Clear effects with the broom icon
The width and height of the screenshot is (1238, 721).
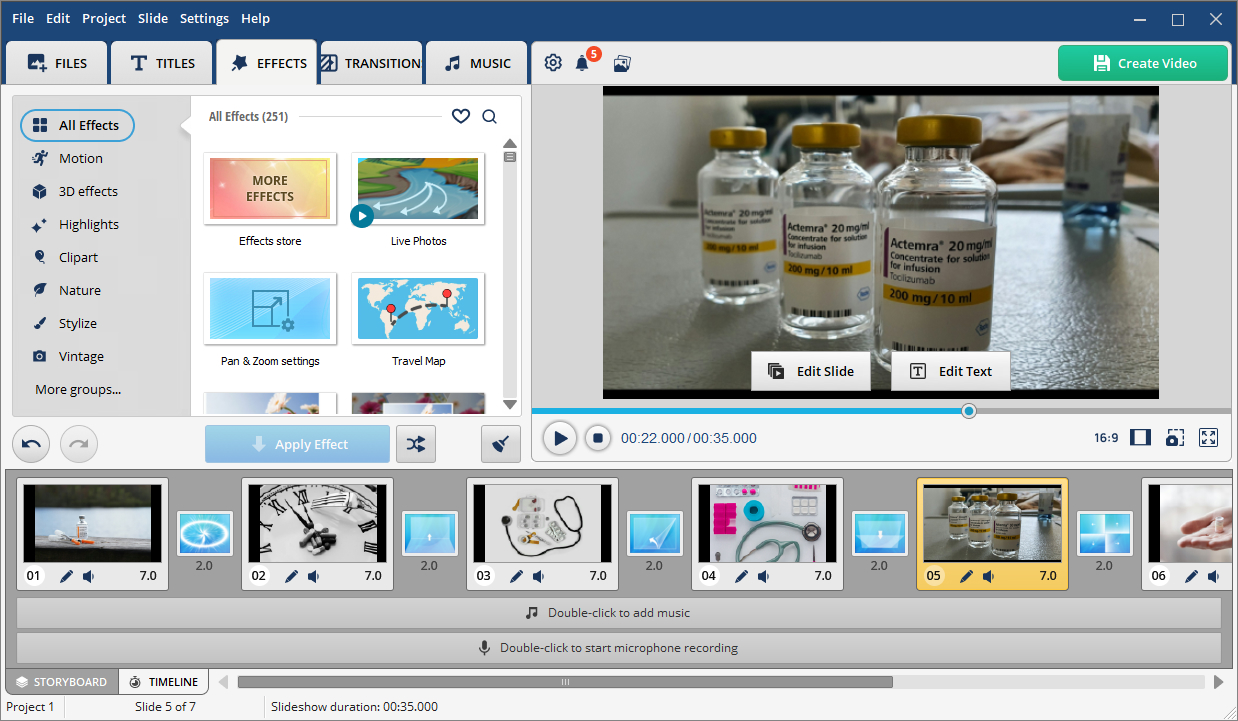[x=501, y=444]
